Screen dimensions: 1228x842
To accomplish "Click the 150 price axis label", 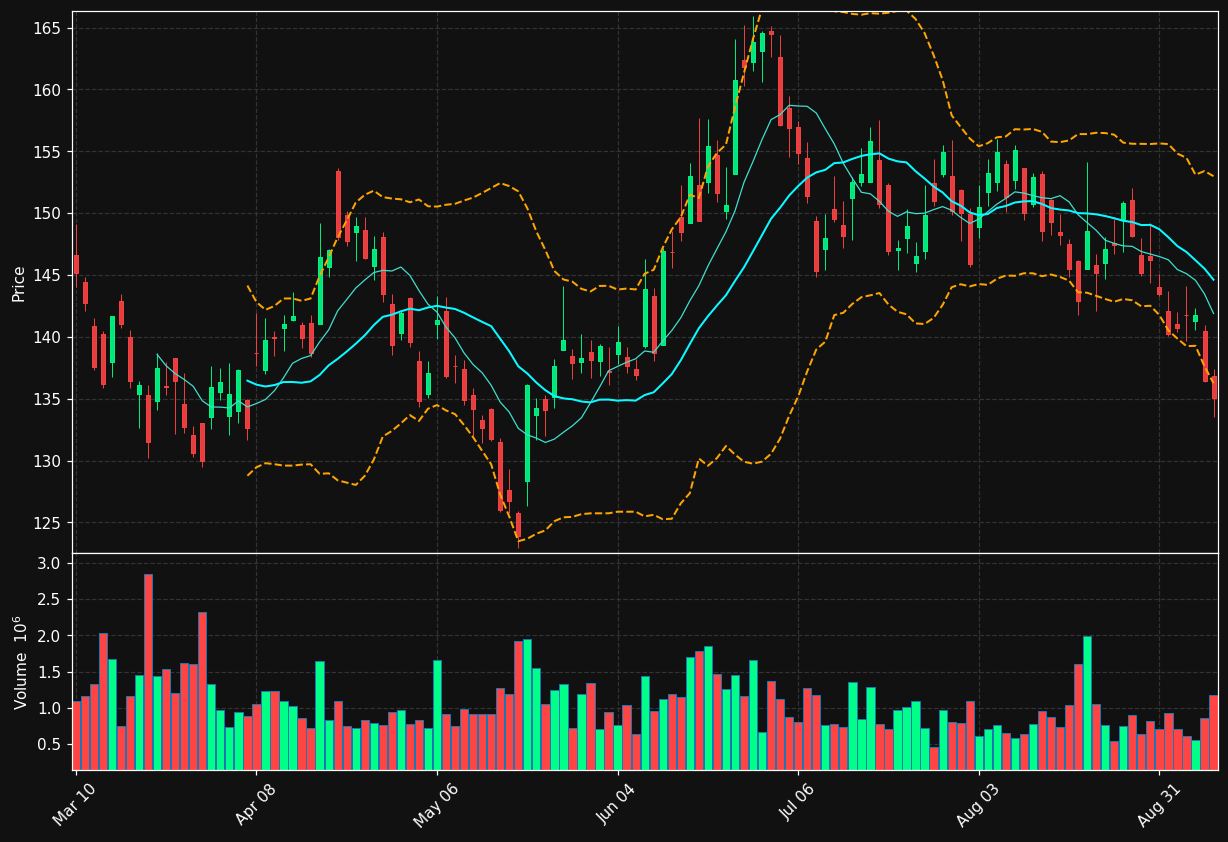I will (46, 214).
